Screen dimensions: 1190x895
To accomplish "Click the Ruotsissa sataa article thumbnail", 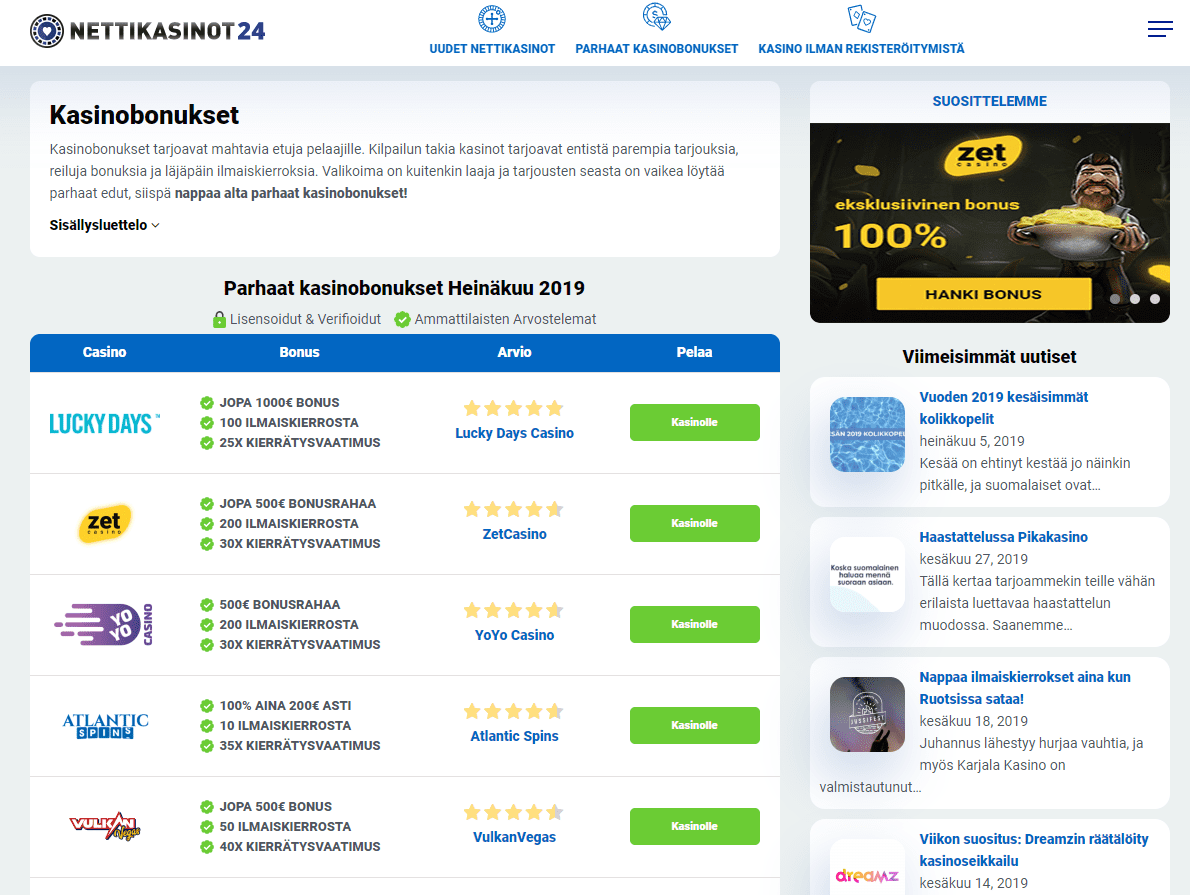I will (867, 714).
